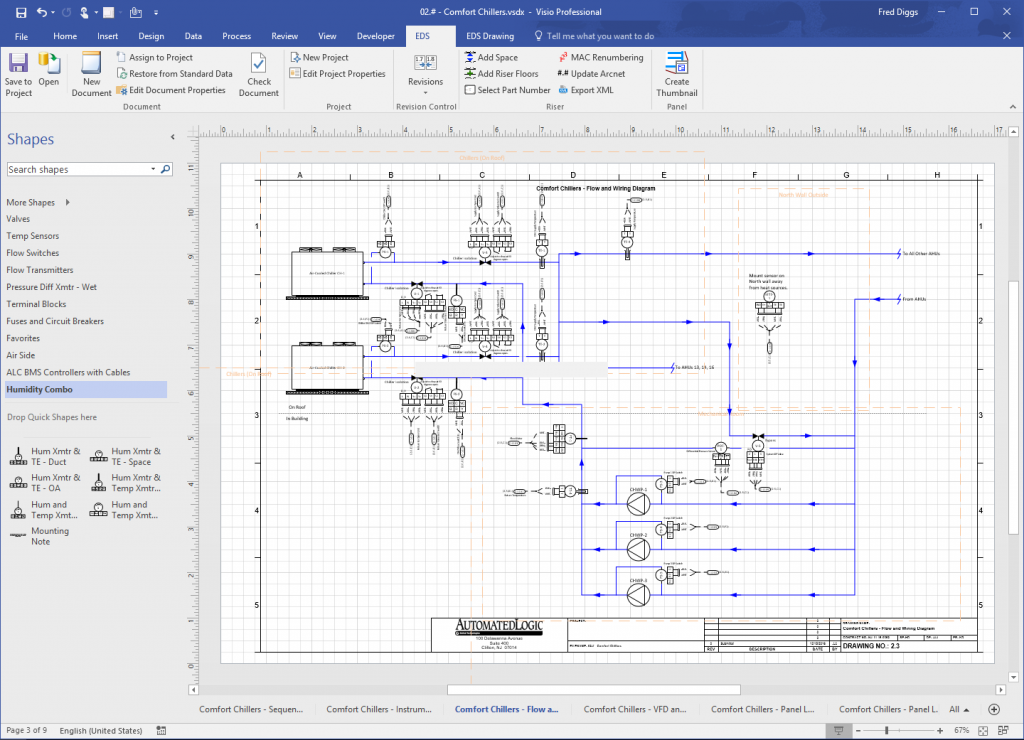Select Hum Xmtr & TE - Space shape
This screenshot has width=1024, height=740.
pos(126,456)
